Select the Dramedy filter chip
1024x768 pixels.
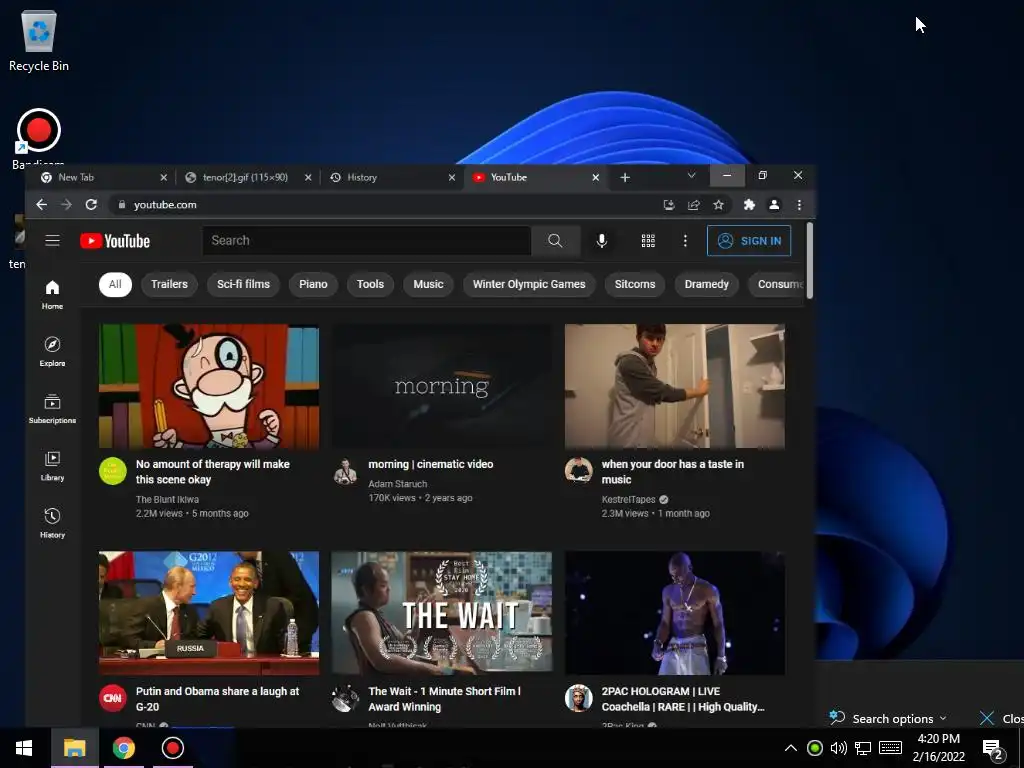707,284
